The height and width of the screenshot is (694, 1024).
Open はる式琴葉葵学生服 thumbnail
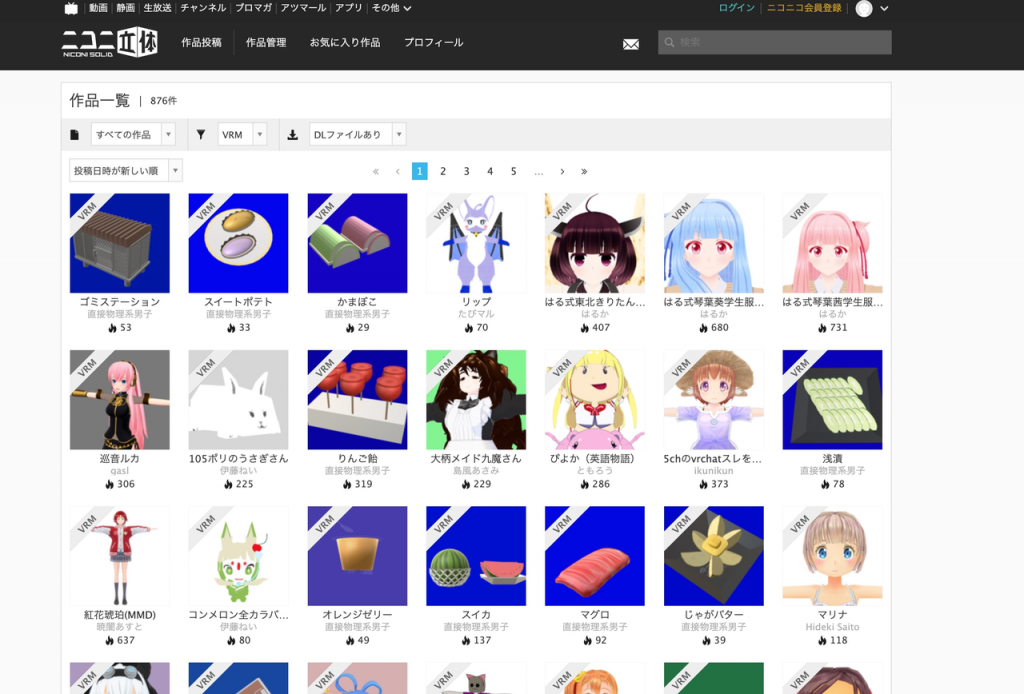pos(714,243)
